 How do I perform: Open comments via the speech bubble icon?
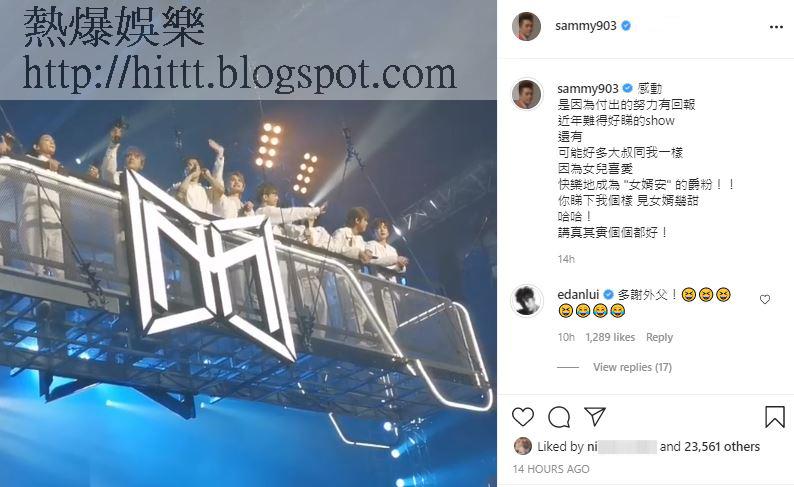pos(559,417)
